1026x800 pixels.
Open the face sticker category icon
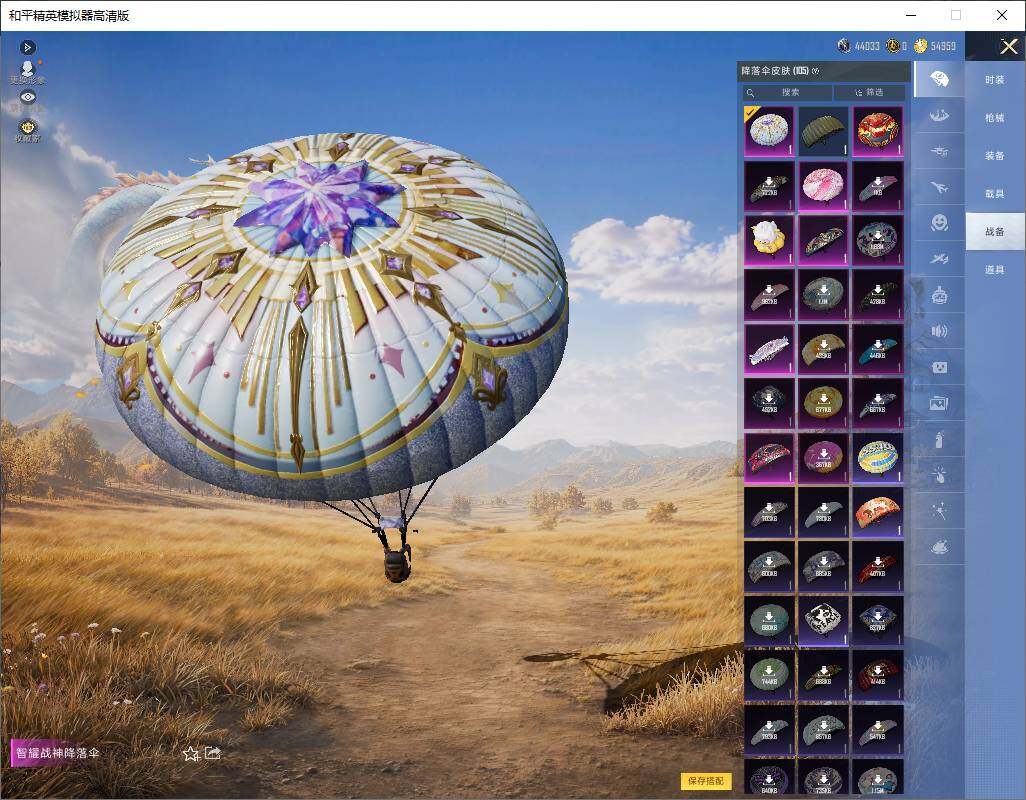click(939, 367)
